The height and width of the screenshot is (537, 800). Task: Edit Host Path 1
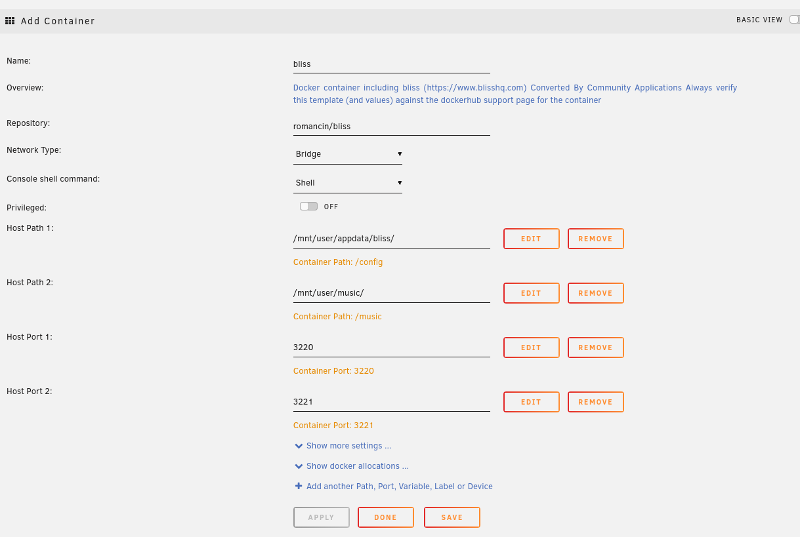[531, 239]
